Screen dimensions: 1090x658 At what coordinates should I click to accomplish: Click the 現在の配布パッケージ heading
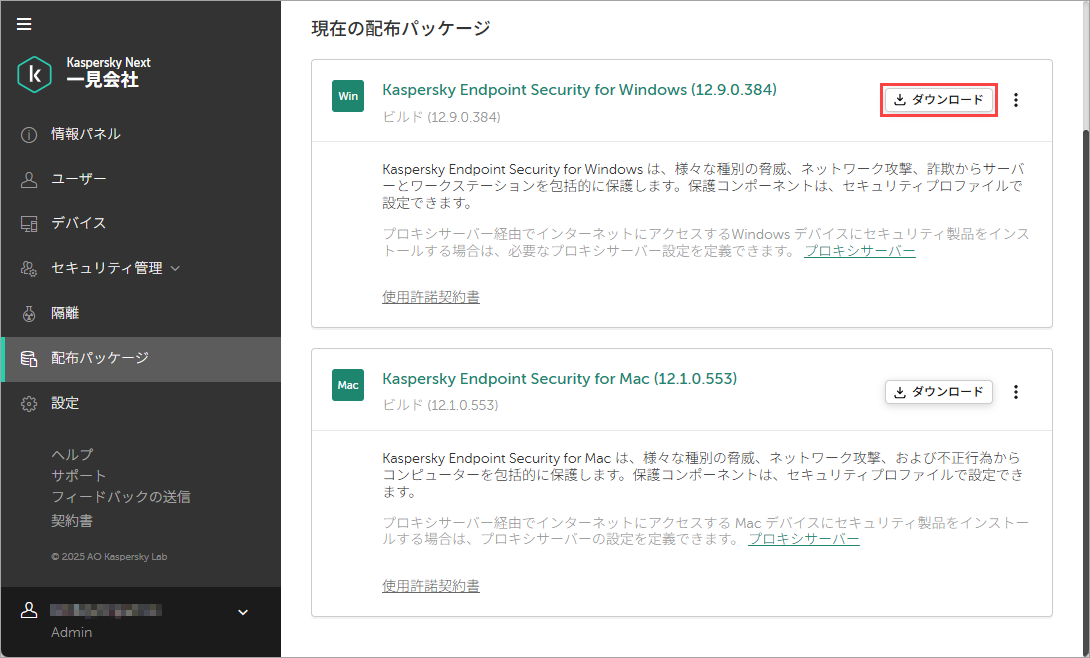(401, 28)
